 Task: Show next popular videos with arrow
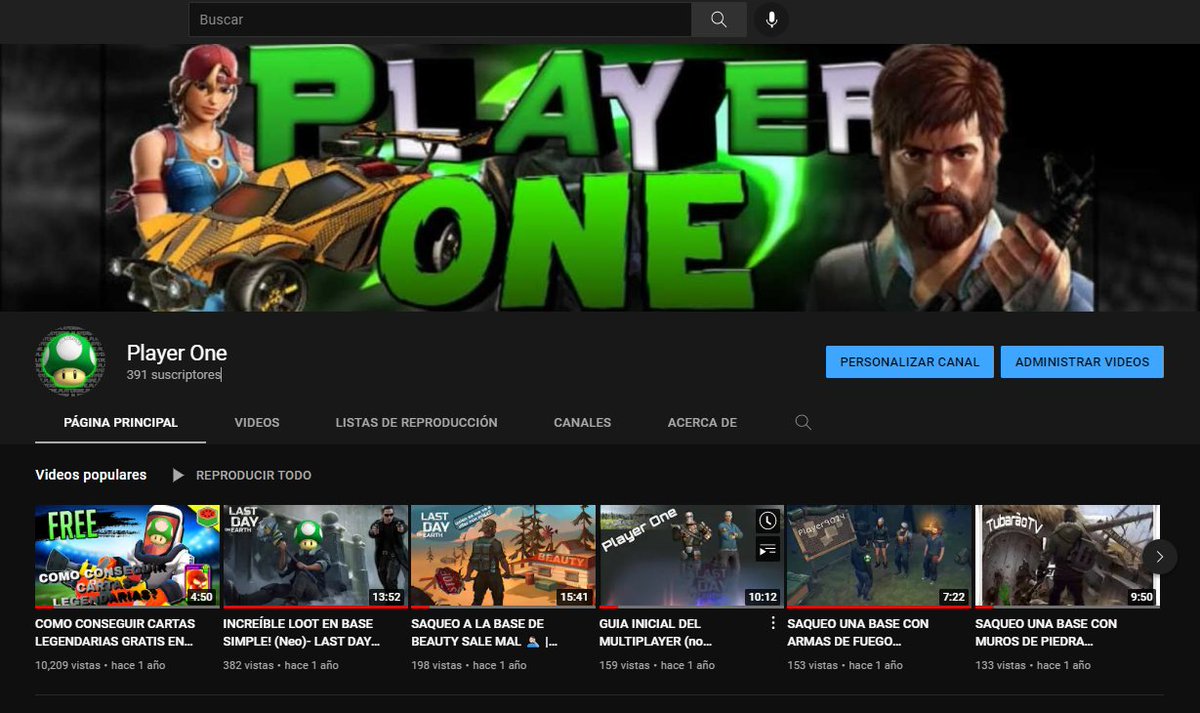1159,557
